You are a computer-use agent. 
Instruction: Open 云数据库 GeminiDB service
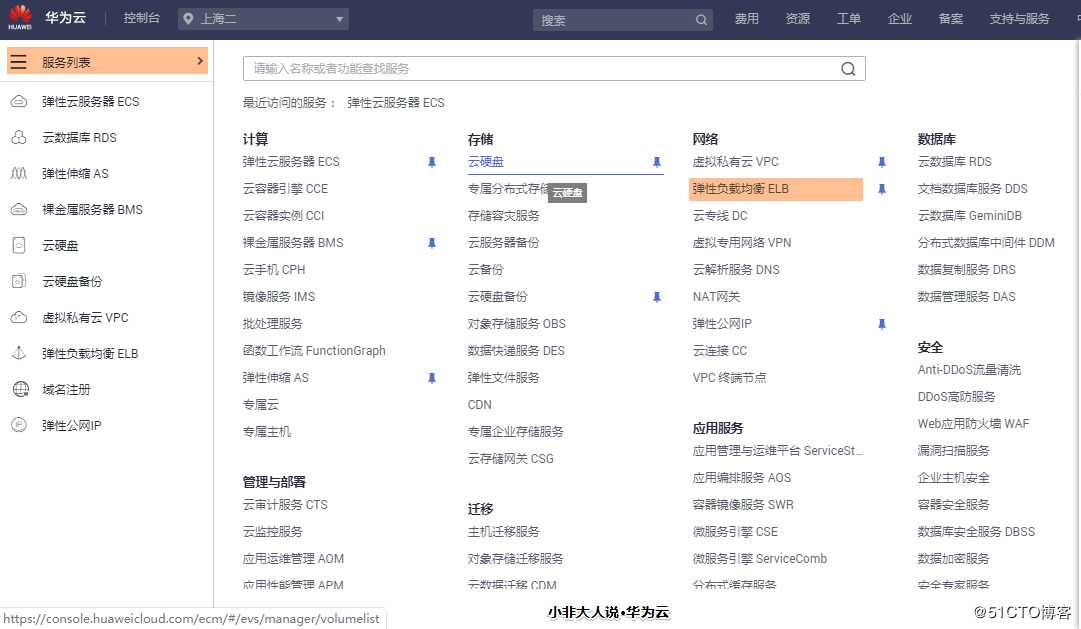coord(969,216)
